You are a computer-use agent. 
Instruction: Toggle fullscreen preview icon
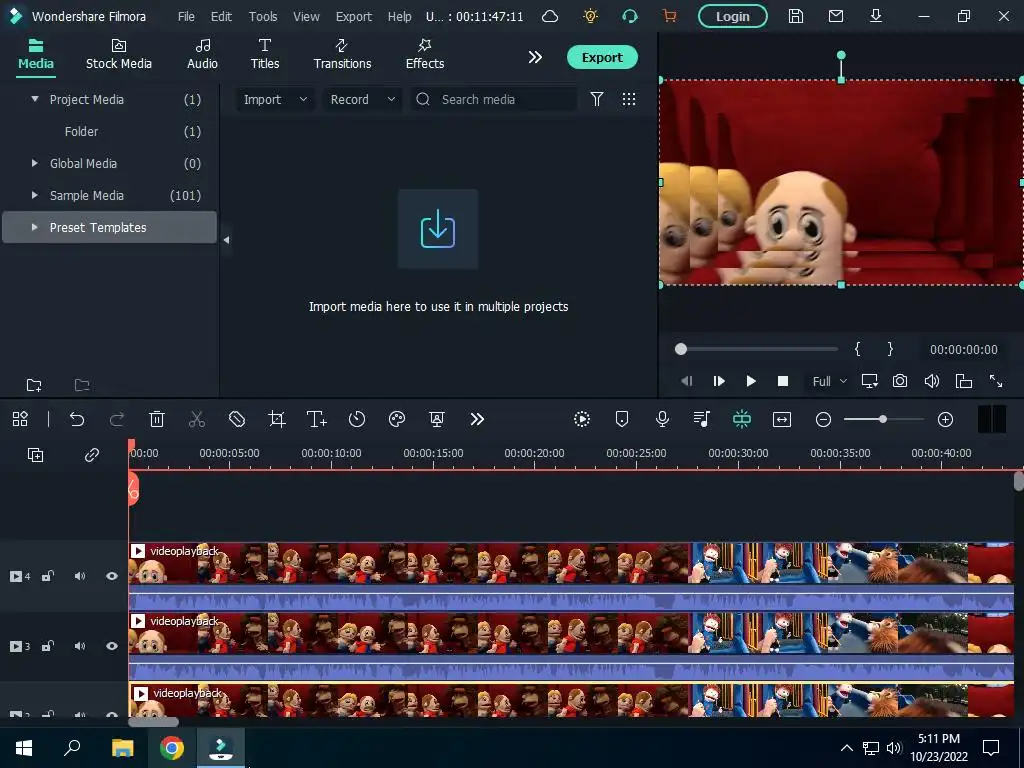tap(996, 381)
